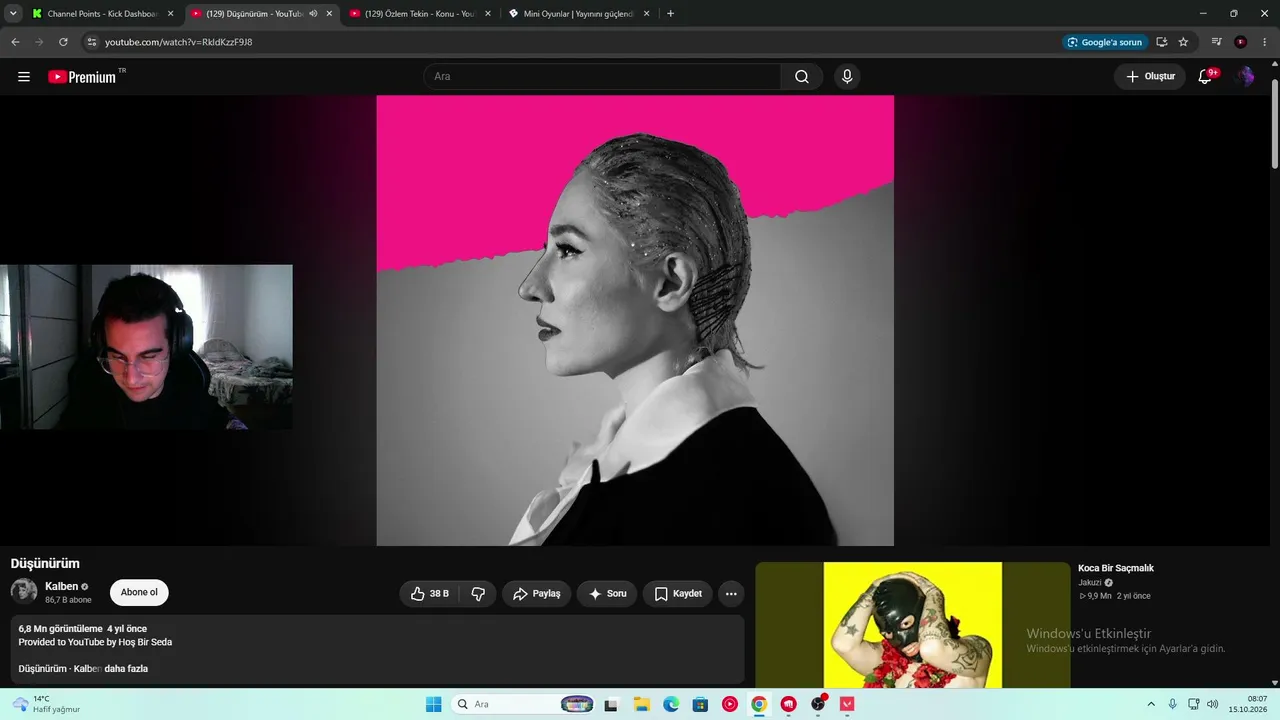1280x720 pixels.
Task: Click the Paylaş share button
Action: click(x=537, y=594)
